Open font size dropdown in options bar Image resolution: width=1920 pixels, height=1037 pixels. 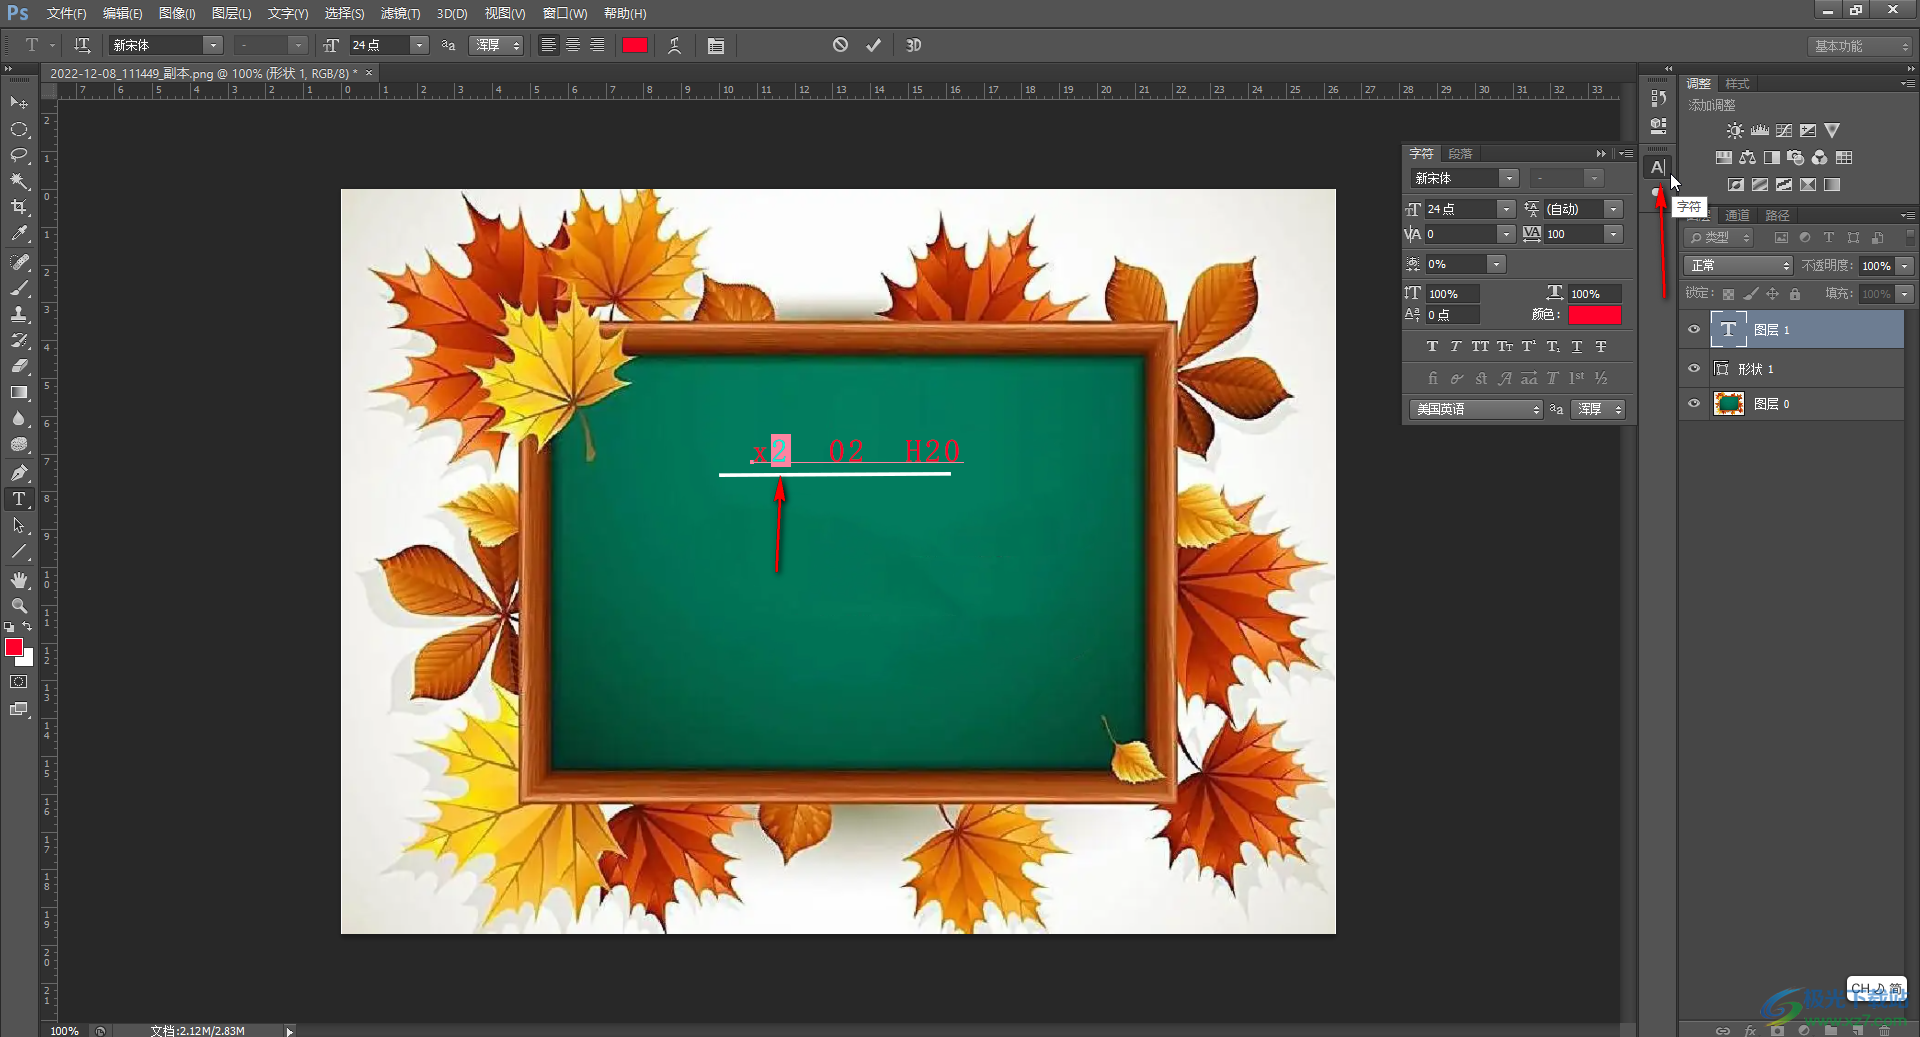coord(420,45)
